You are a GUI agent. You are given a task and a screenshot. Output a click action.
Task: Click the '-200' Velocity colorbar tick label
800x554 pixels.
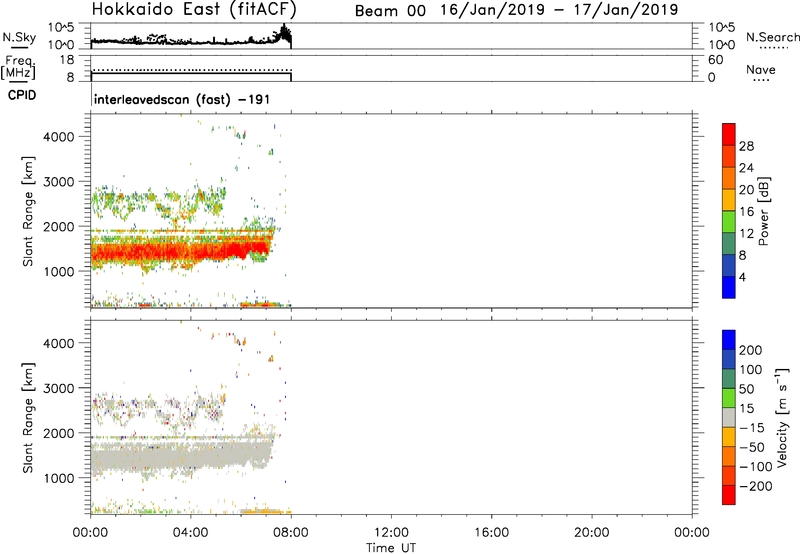[x=756, y=486]
